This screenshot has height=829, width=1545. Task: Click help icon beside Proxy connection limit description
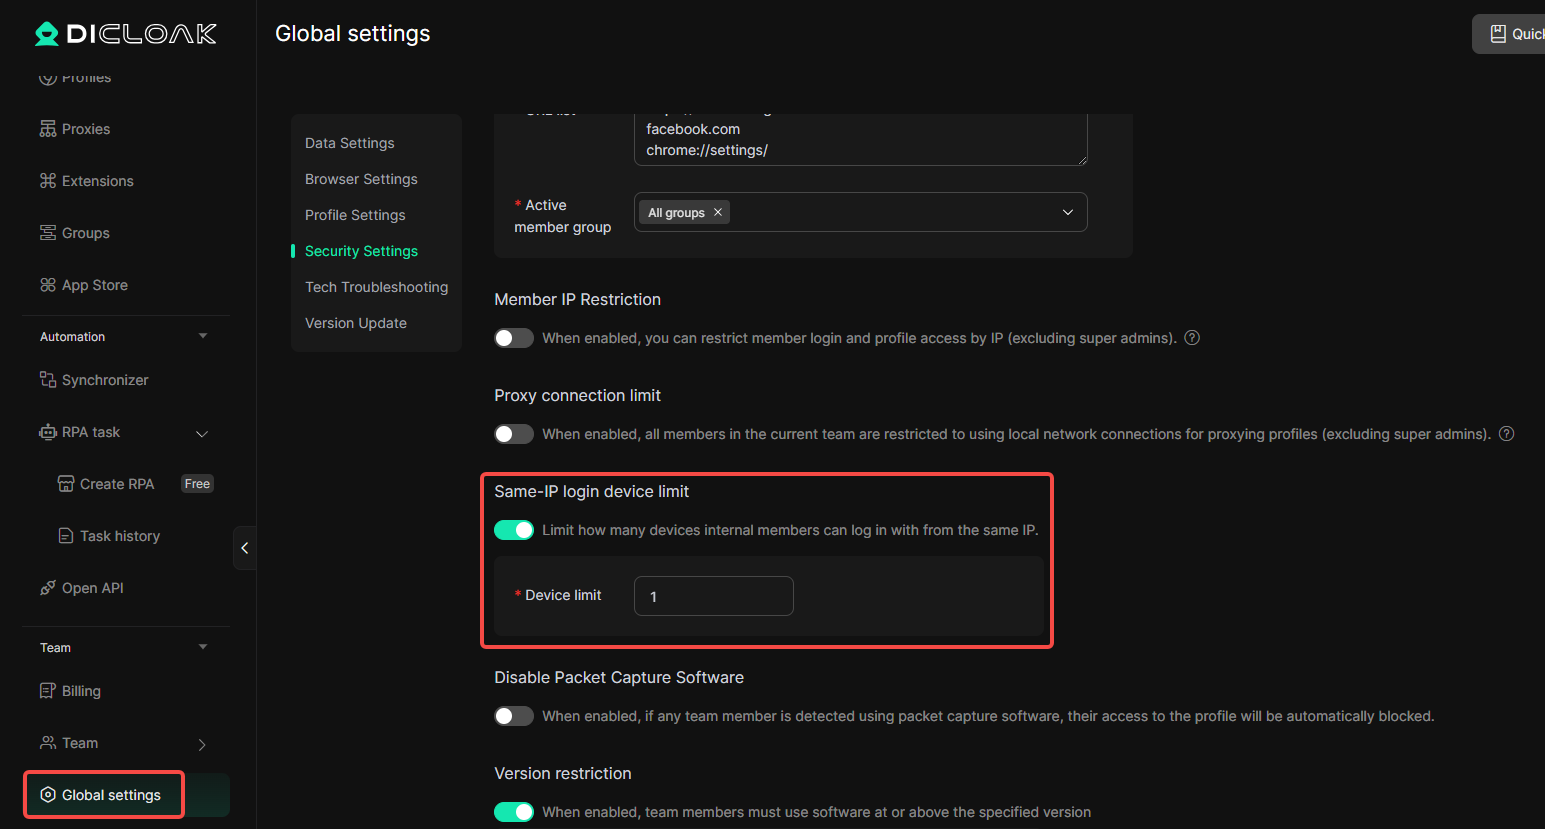coord(1507,434)
